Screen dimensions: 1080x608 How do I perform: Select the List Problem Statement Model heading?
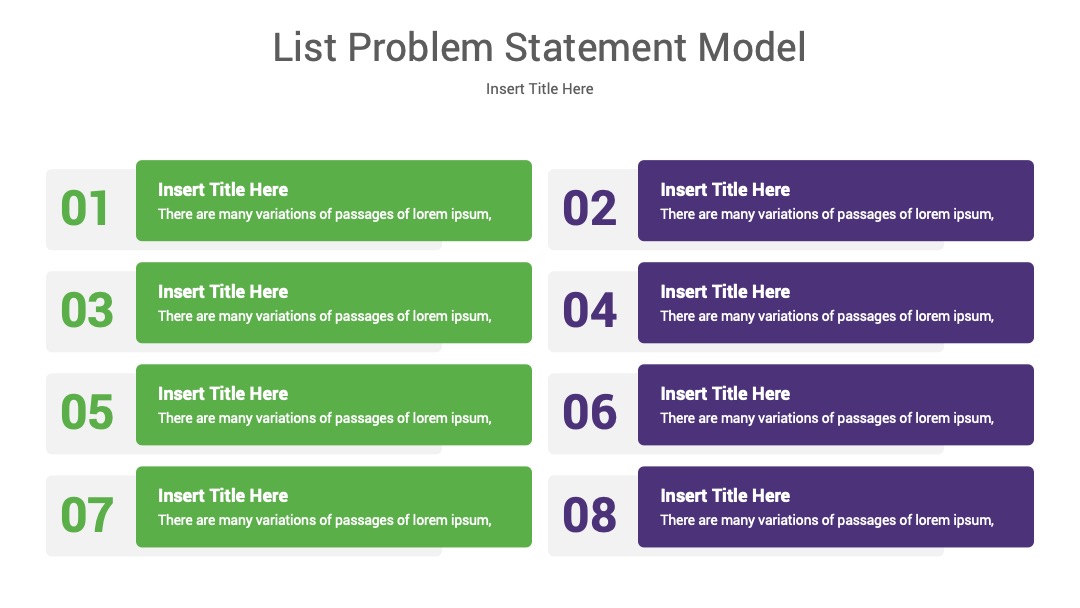pos(539,48)
